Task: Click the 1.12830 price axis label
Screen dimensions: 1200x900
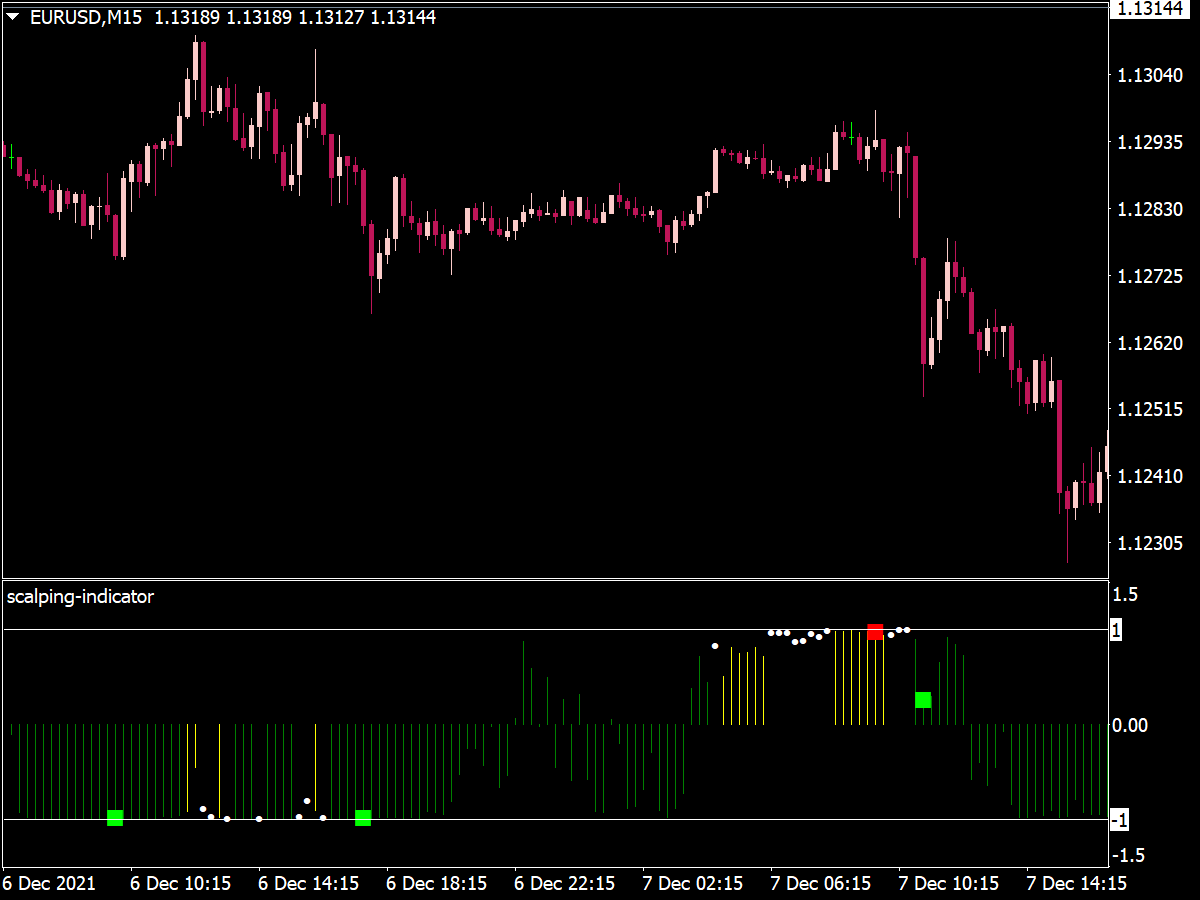Action: (x=1151, y=209)
